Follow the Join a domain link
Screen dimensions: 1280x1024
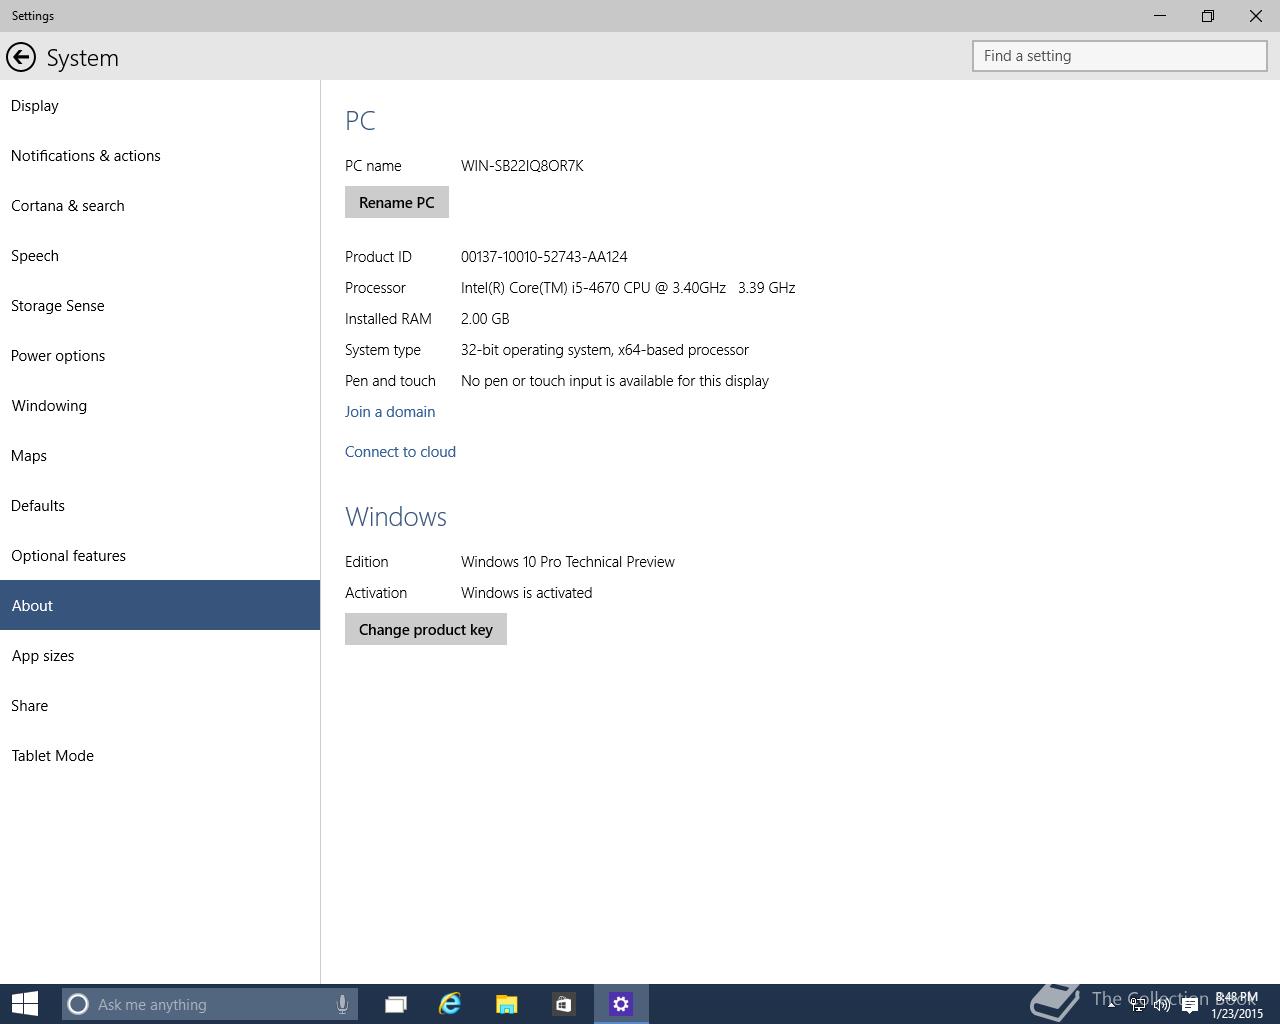[390, 411]
